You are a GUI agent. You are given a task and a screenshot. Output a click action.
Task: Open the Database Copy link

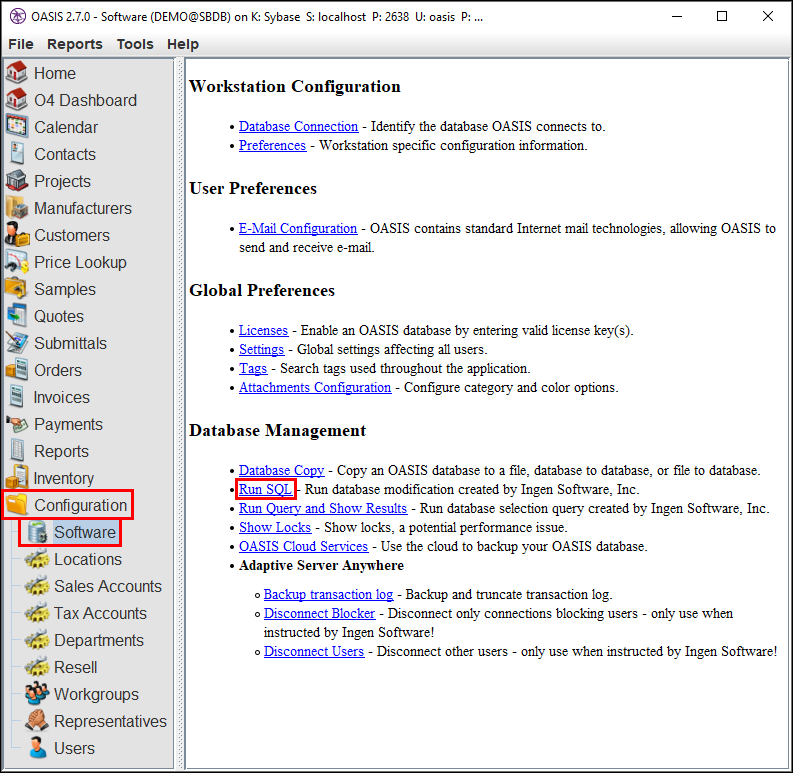281,470
